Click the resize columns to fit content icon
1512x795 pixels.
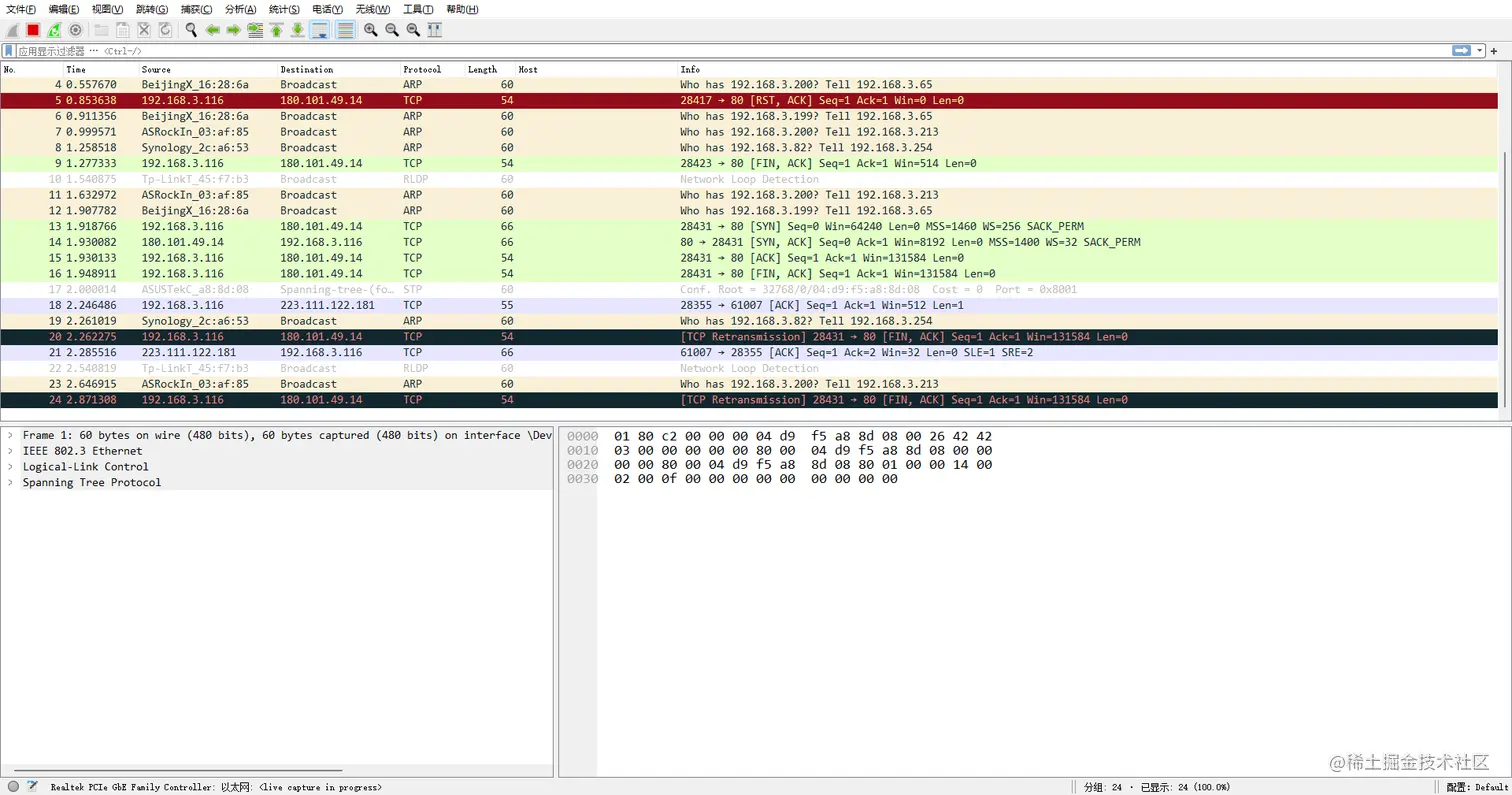434,30
